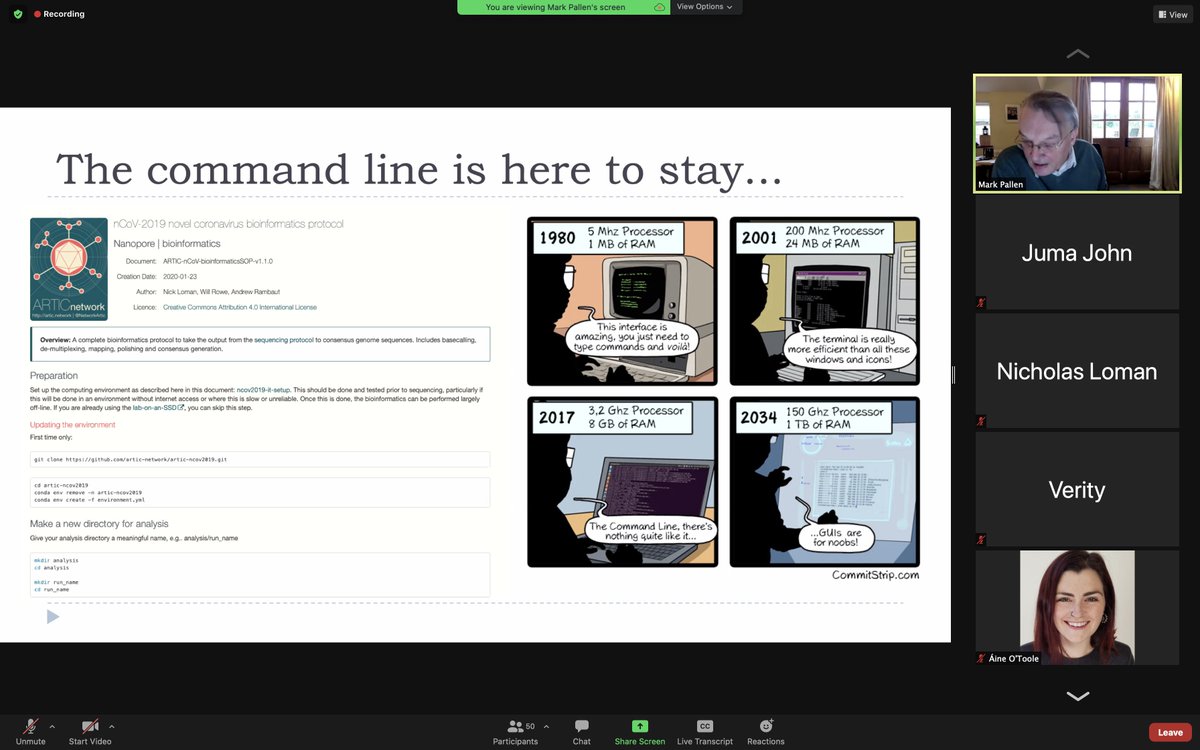Click the cloud icon in sharing banner
This screenshot has height=750, width=1200.
tap(659, 7)
